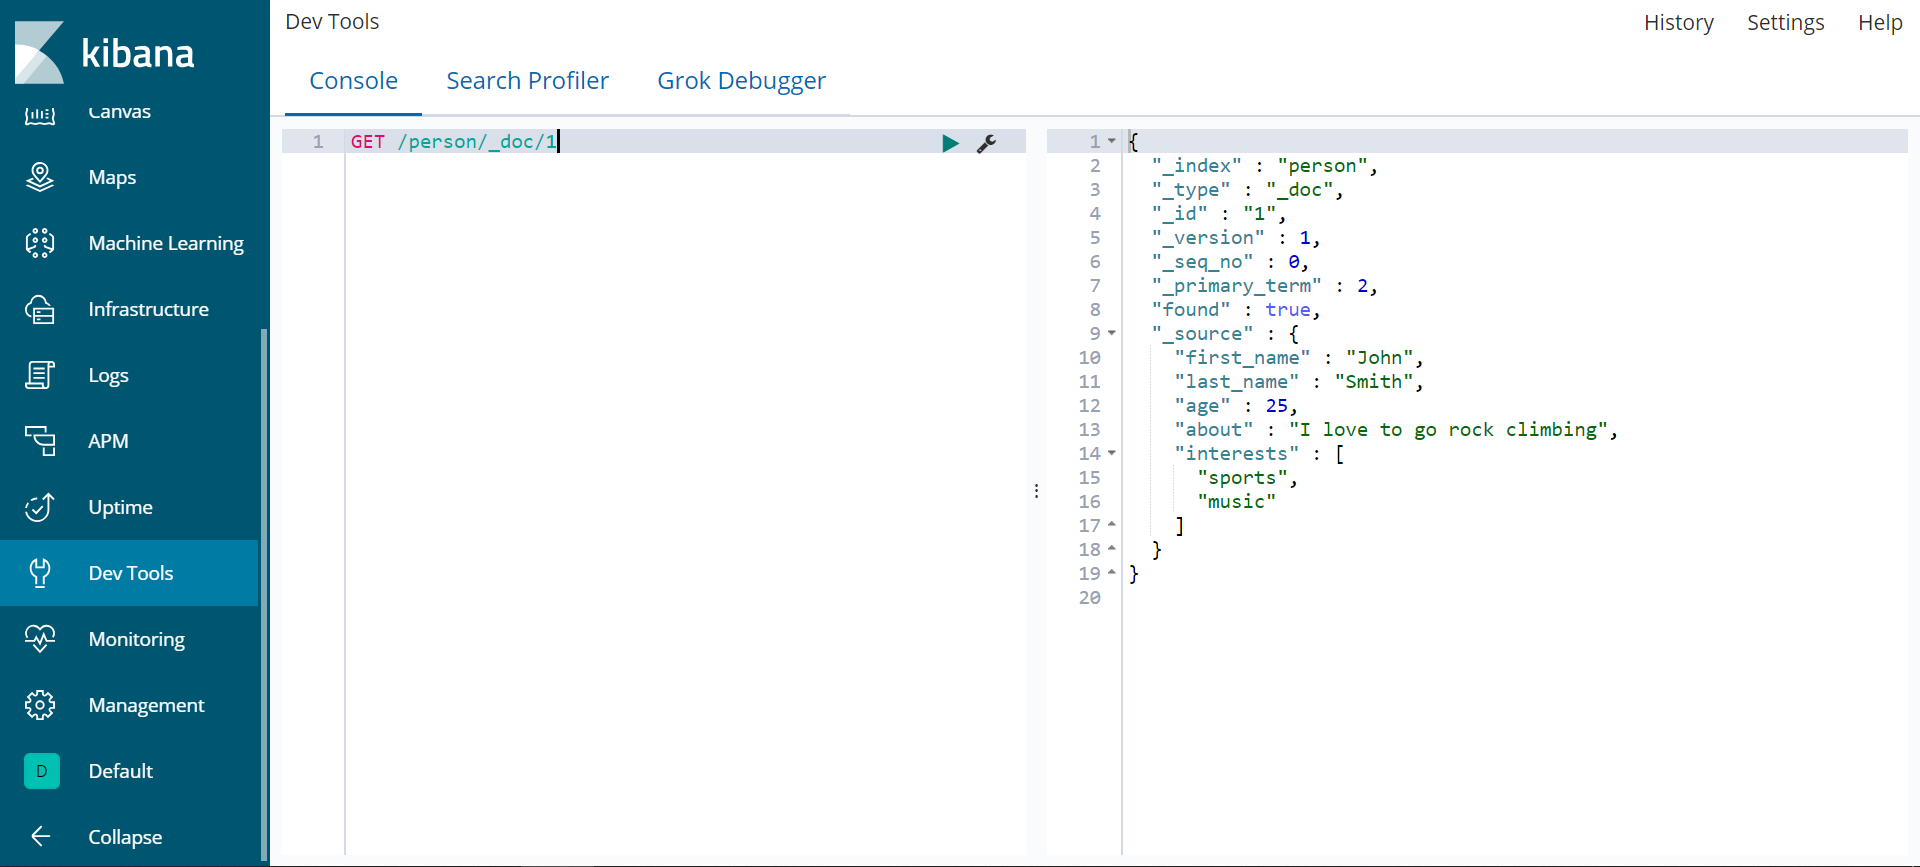
Task: Collapse the interests array fold at line 14
Action: click(x=1112, y=453)
